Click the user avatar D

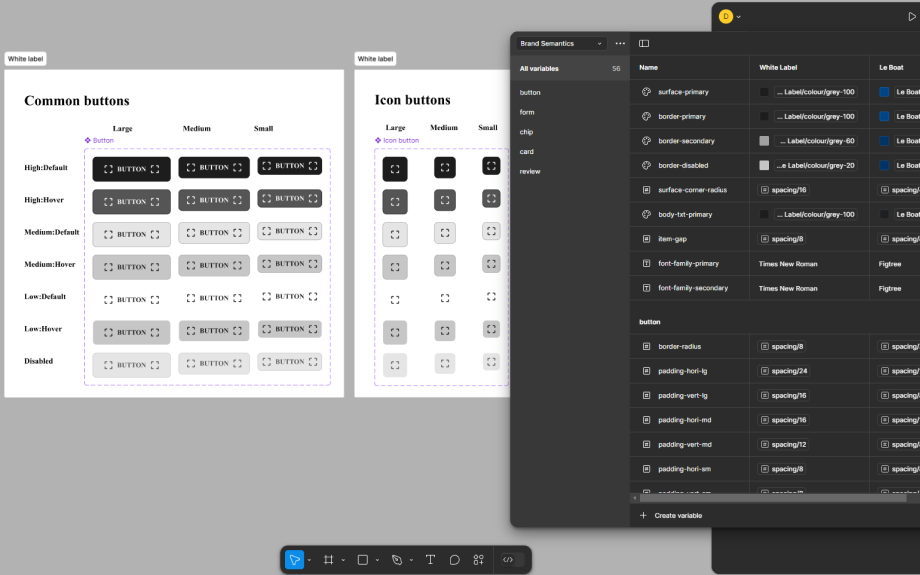tap(726, 16)
